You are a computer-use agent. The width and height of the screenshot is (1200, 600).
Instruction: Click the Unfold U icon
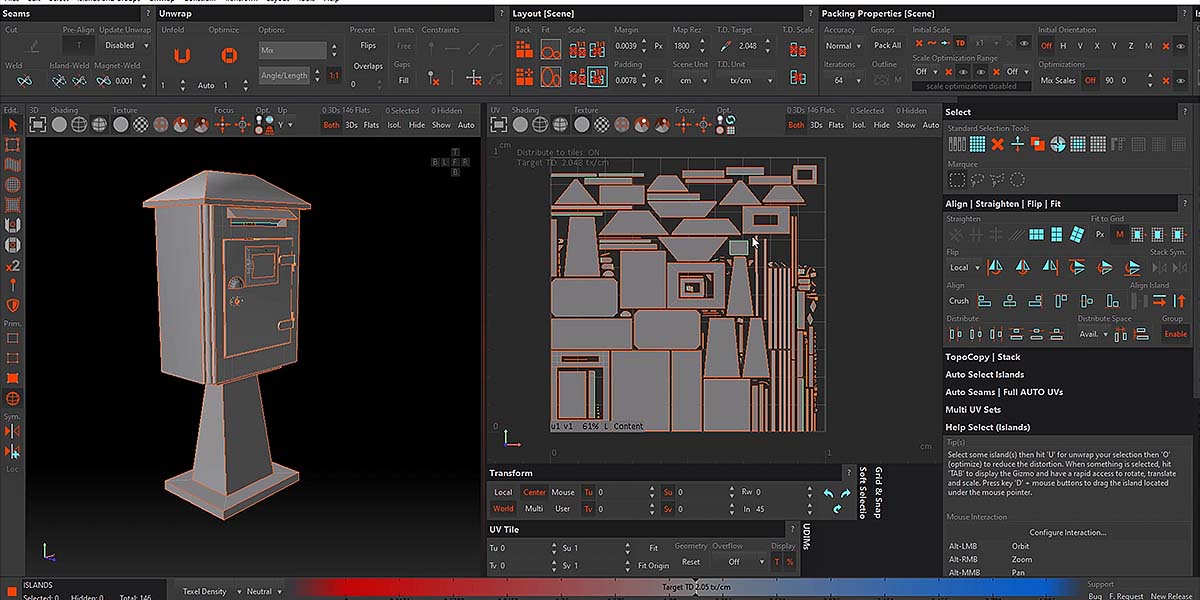pos(180,55)
